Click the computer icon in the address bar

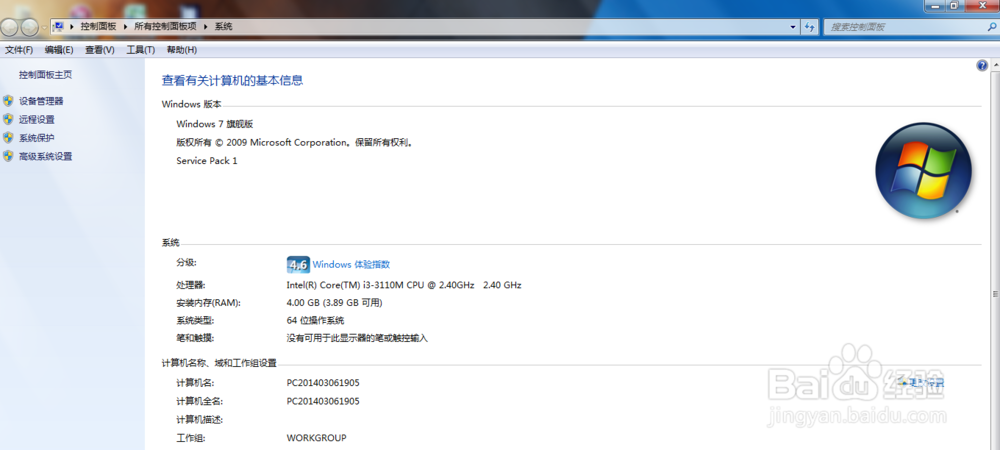[x=58, y=27]
